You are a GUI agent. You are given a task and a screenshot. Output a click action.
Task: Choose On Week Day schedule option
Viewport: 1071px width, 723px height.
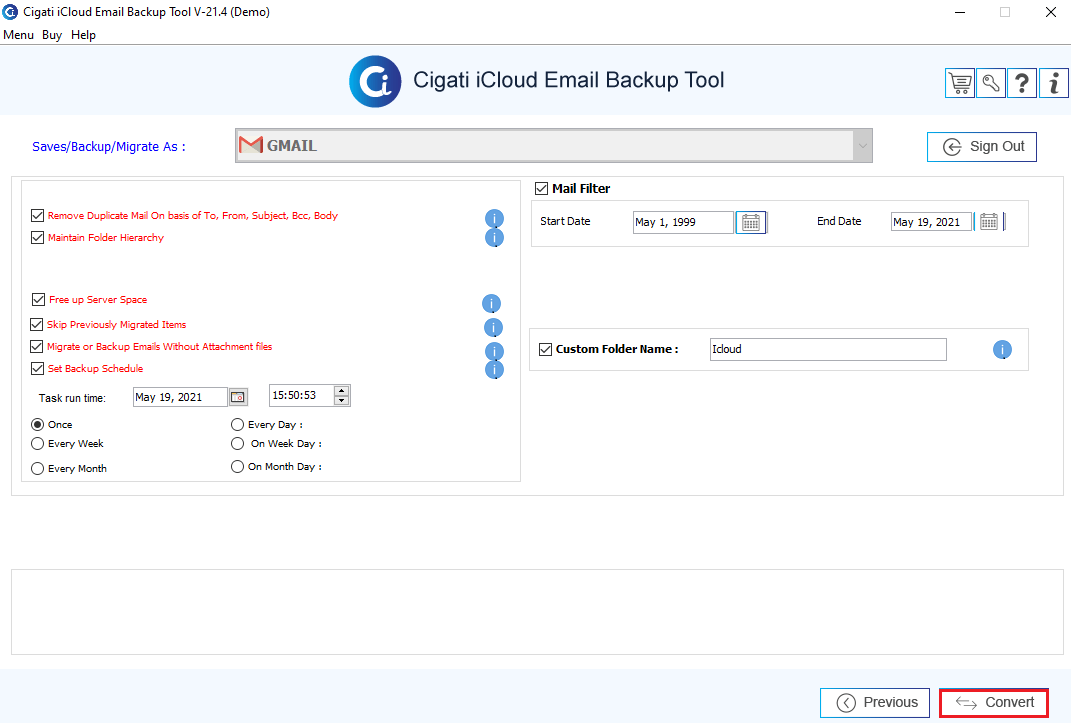[237, 444]
